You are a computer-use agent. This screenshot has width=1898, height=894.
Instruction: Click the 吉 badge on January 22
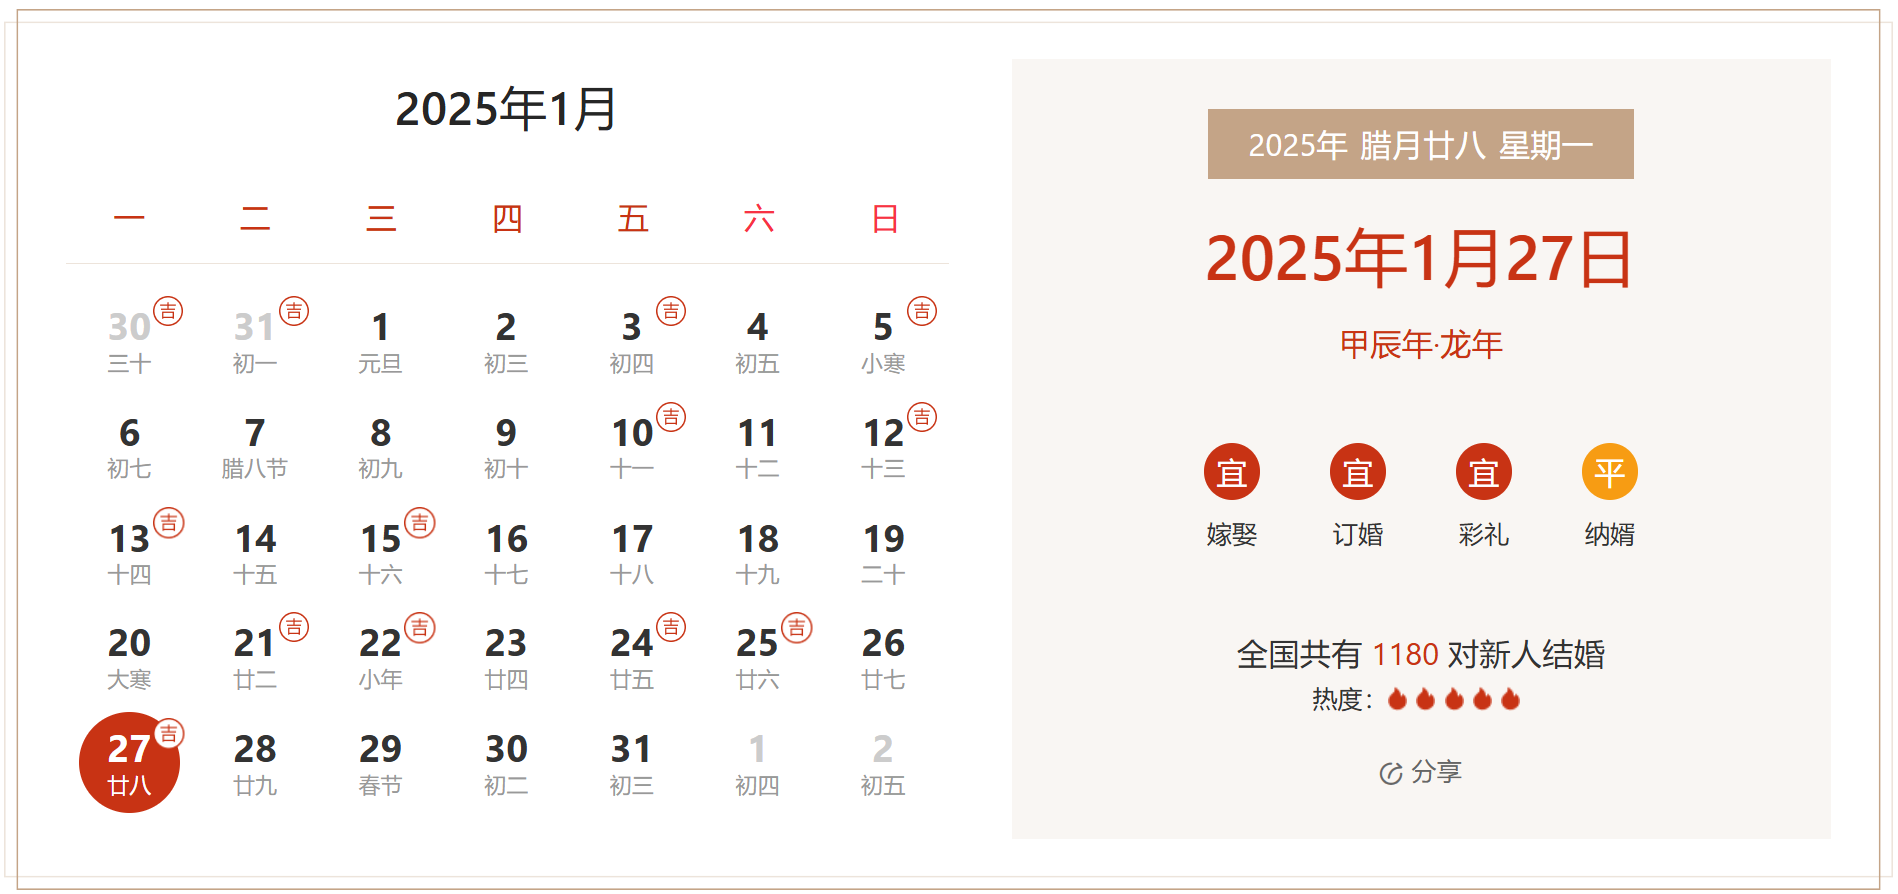(x=420, y=628)
